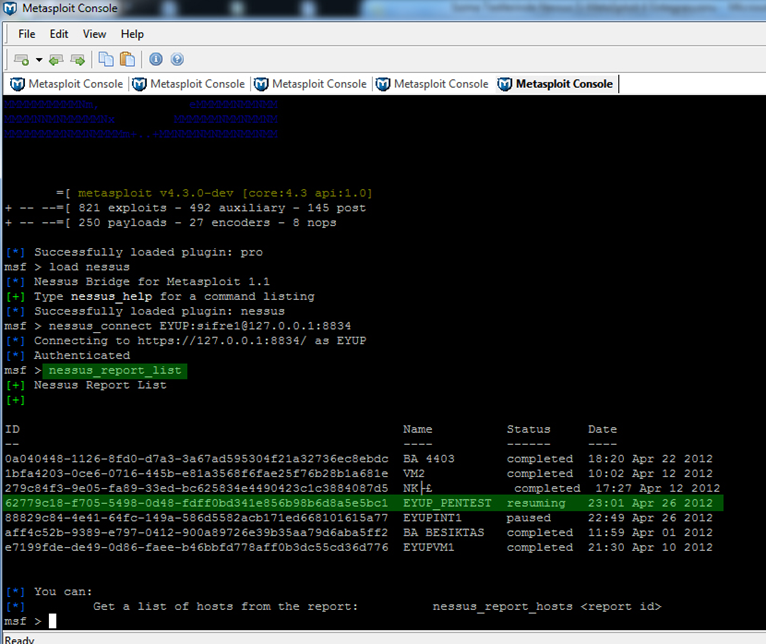This screenshot has width=766, height=644.
Task: Click the report name 'EYUPINT1'
Action: click(432, 517)
